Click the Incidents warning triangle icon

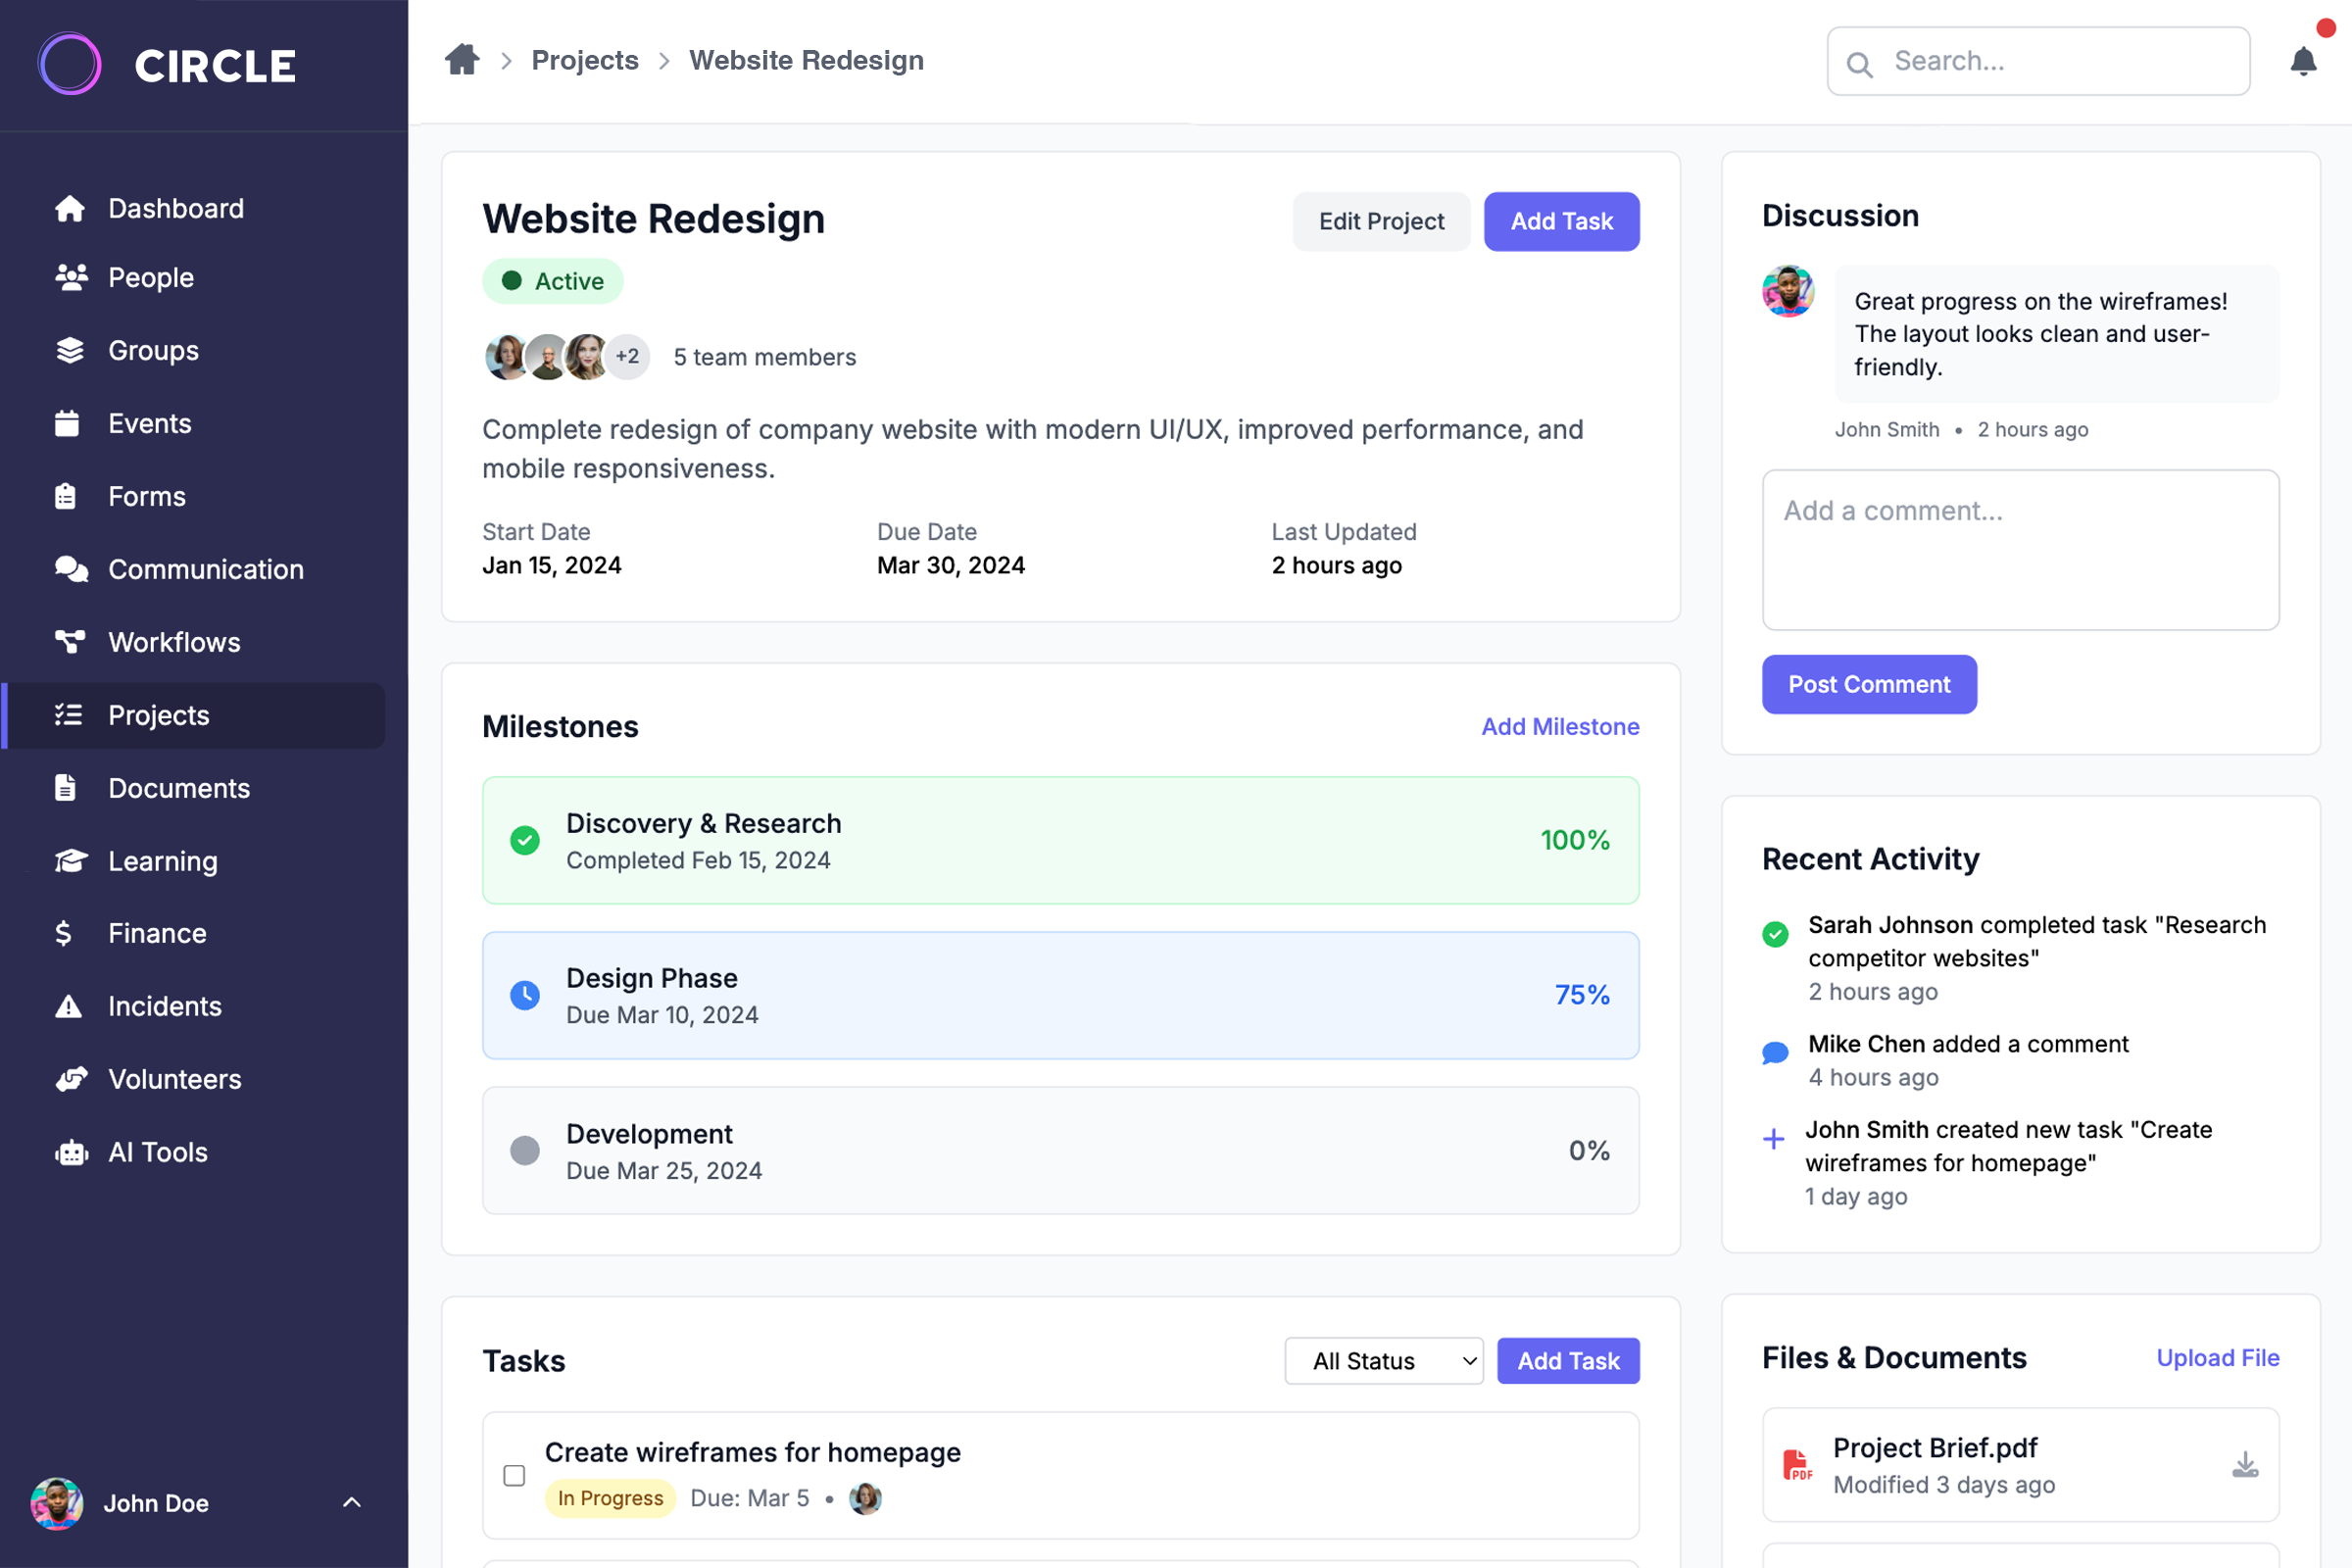(x=68, y=1006)
